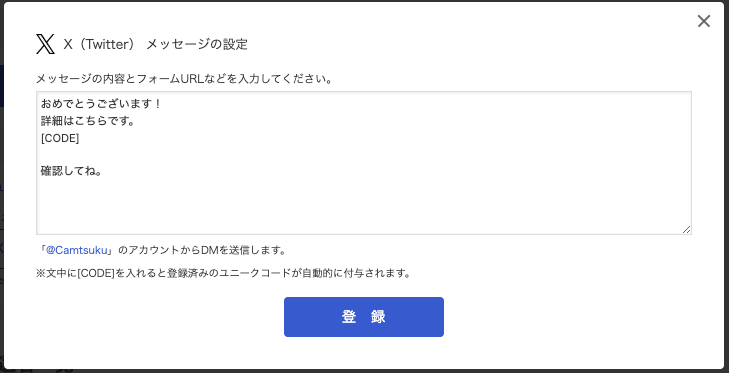Close the message settings dialog
This screenshot has height=373, width=729.
pyautogui.click(x=703, y=21)
